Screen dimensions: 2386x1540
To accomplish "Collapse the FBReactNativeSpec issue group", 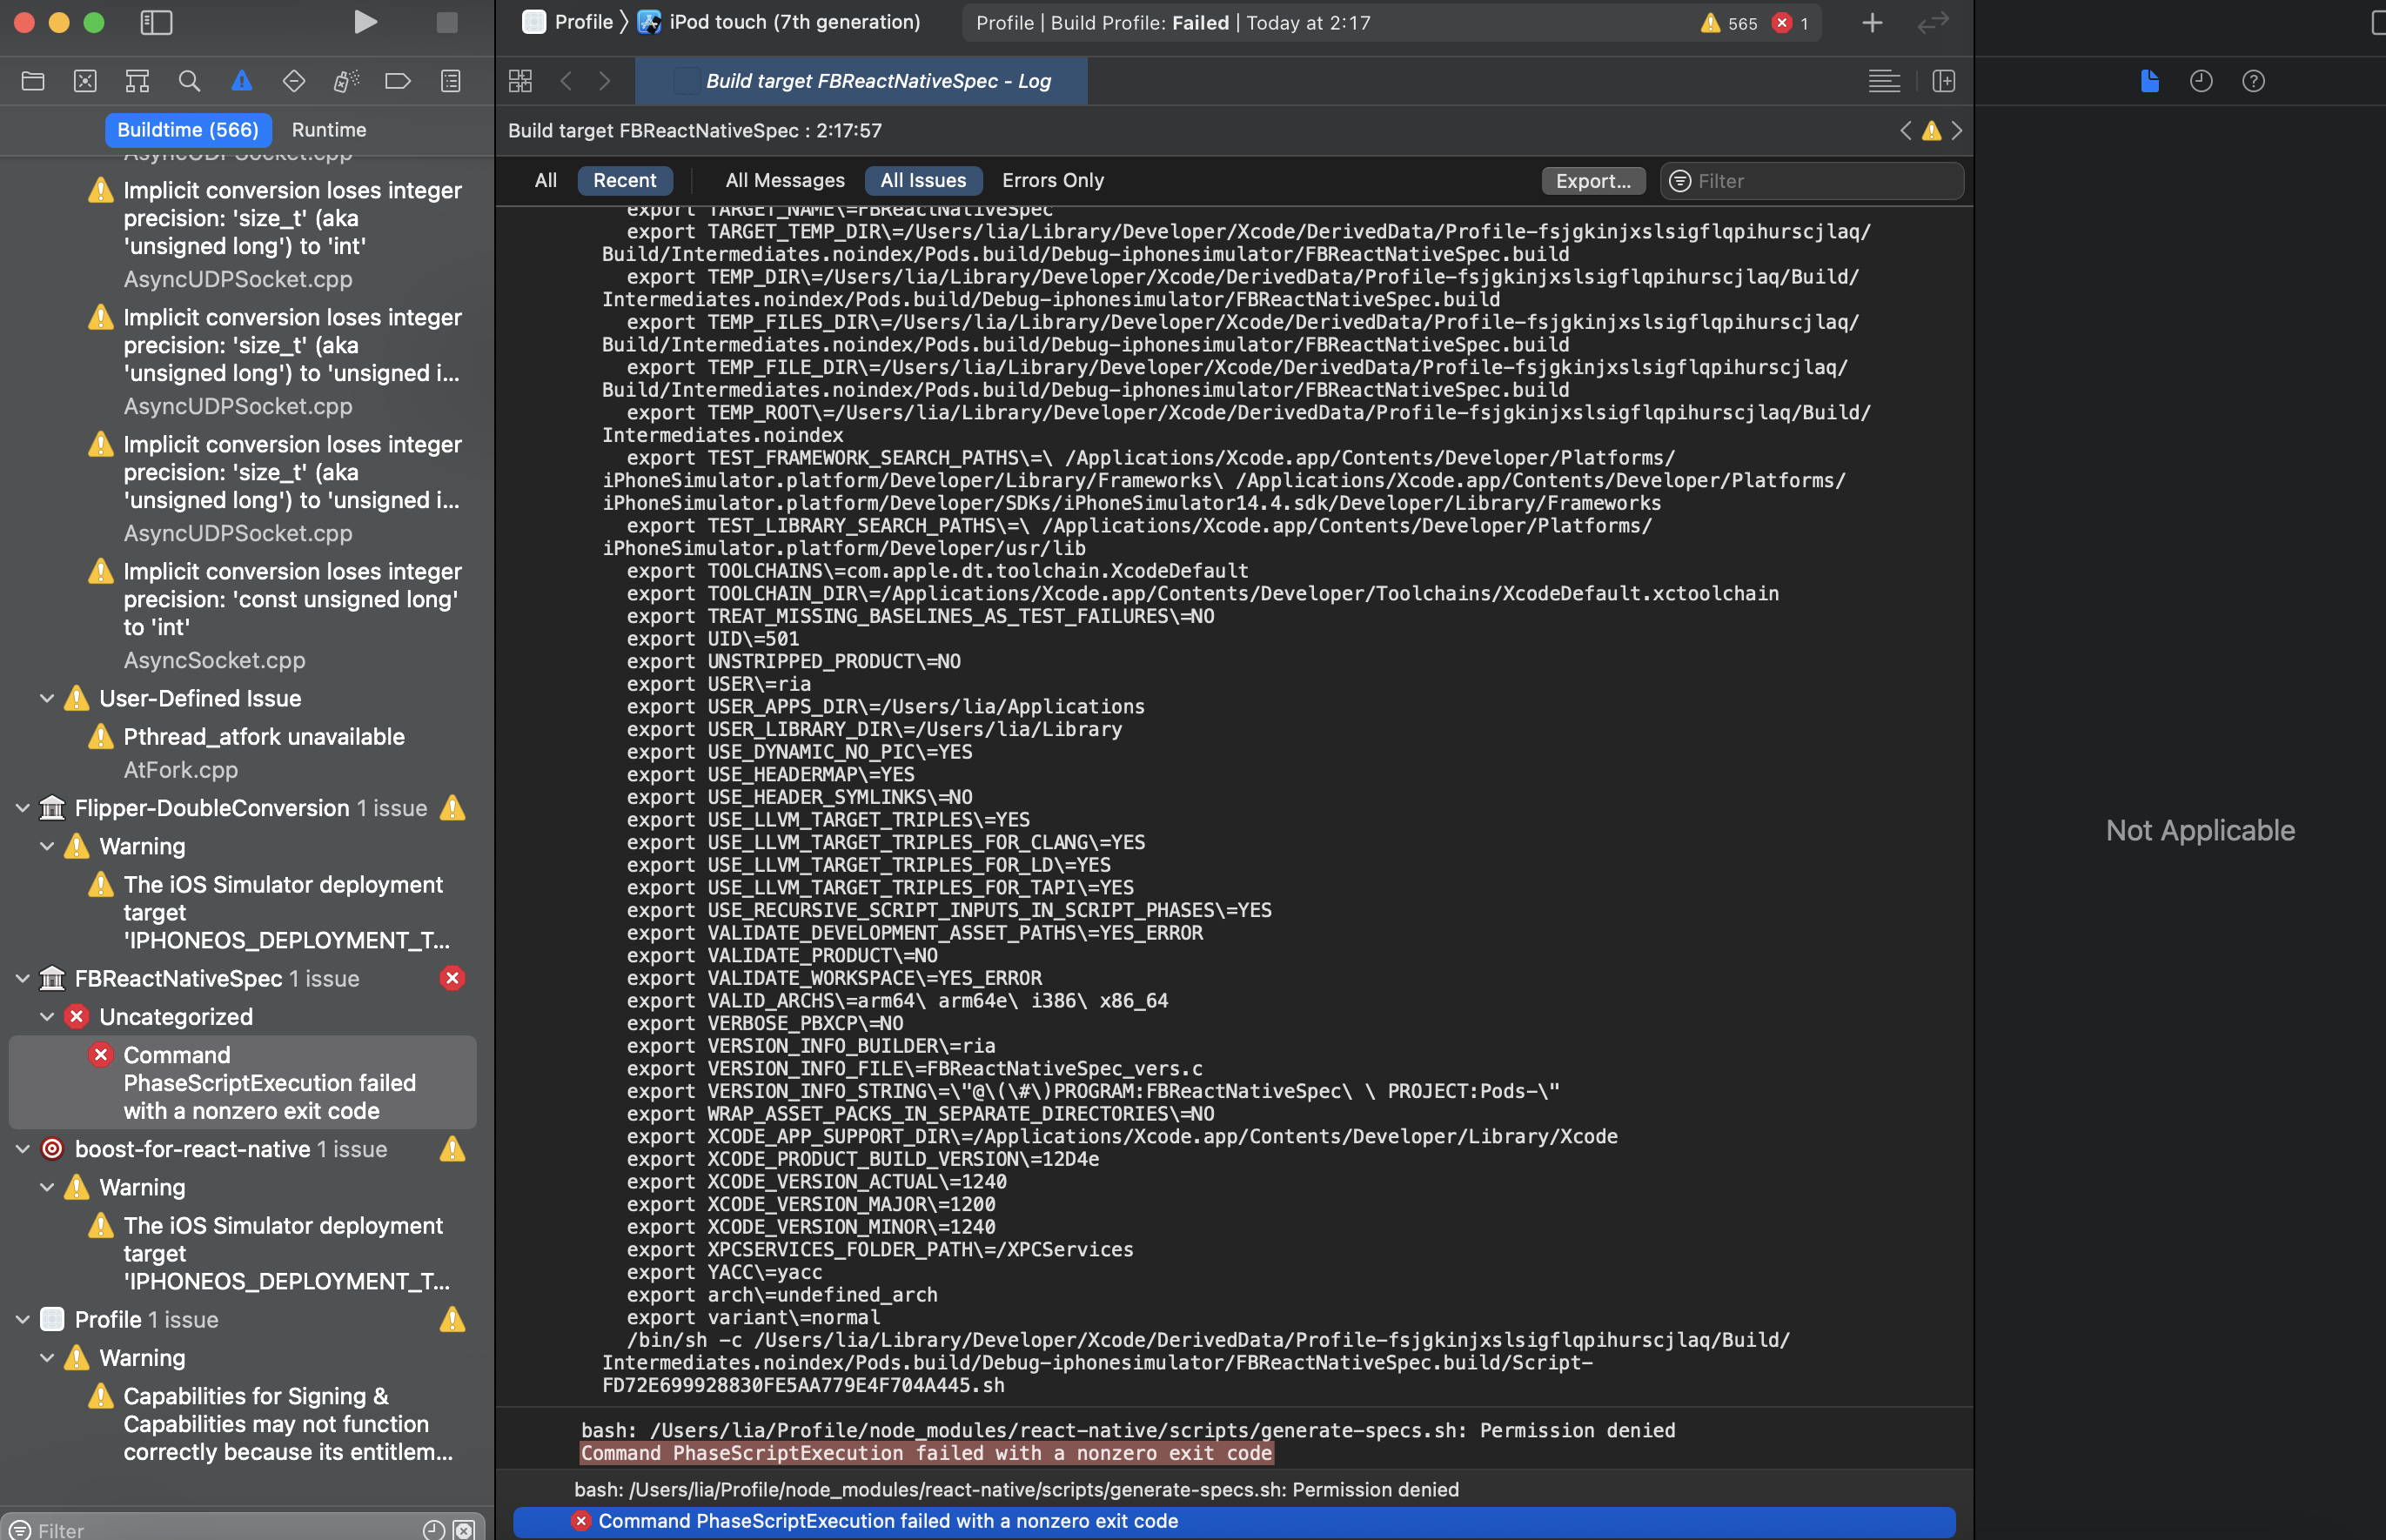I will click(x=22, y=978).
